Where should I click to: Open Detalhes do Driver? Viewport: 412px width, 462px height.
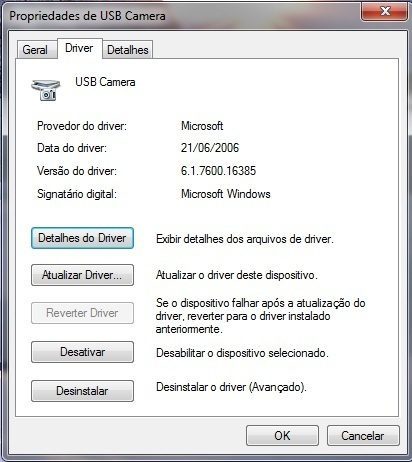click(x=82, y=238)
